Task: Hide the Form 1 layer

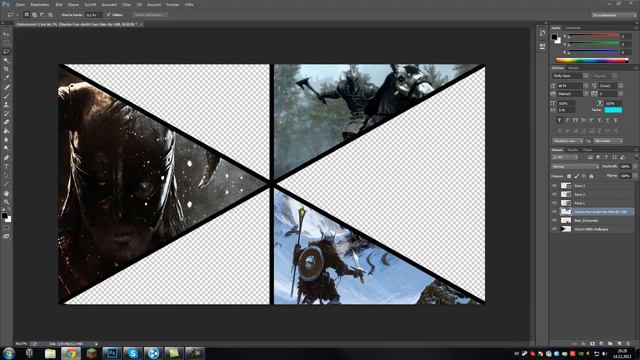Action: pyautogui.click(x=554, y=203)
